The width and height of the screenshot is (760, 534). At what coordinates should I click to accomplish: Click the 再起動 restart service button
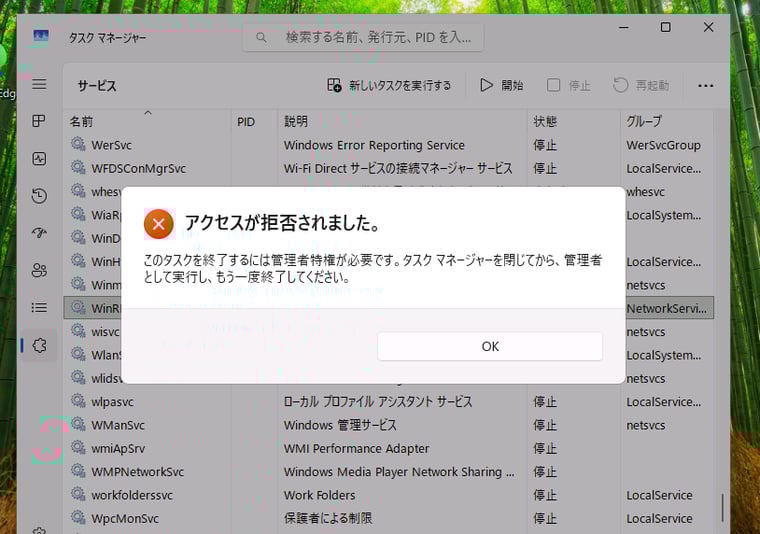[x=641, y=86]
